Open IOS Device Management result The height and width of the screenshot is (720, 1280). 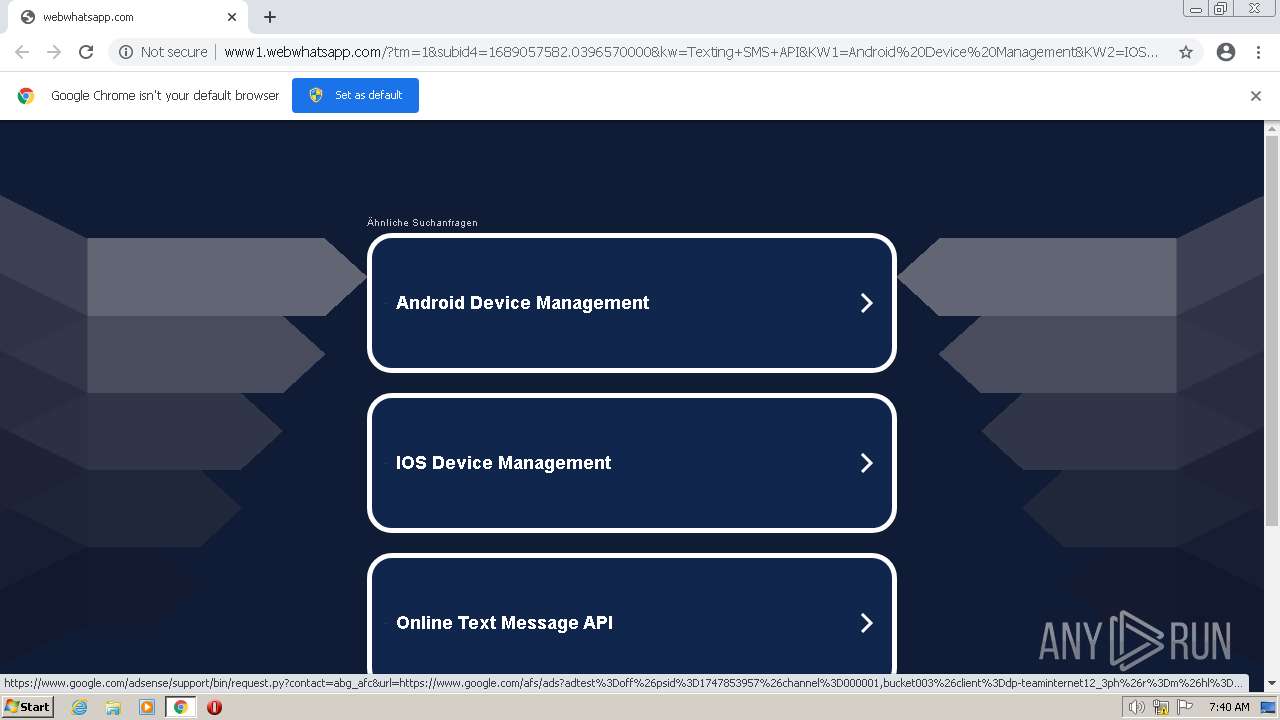632,463
